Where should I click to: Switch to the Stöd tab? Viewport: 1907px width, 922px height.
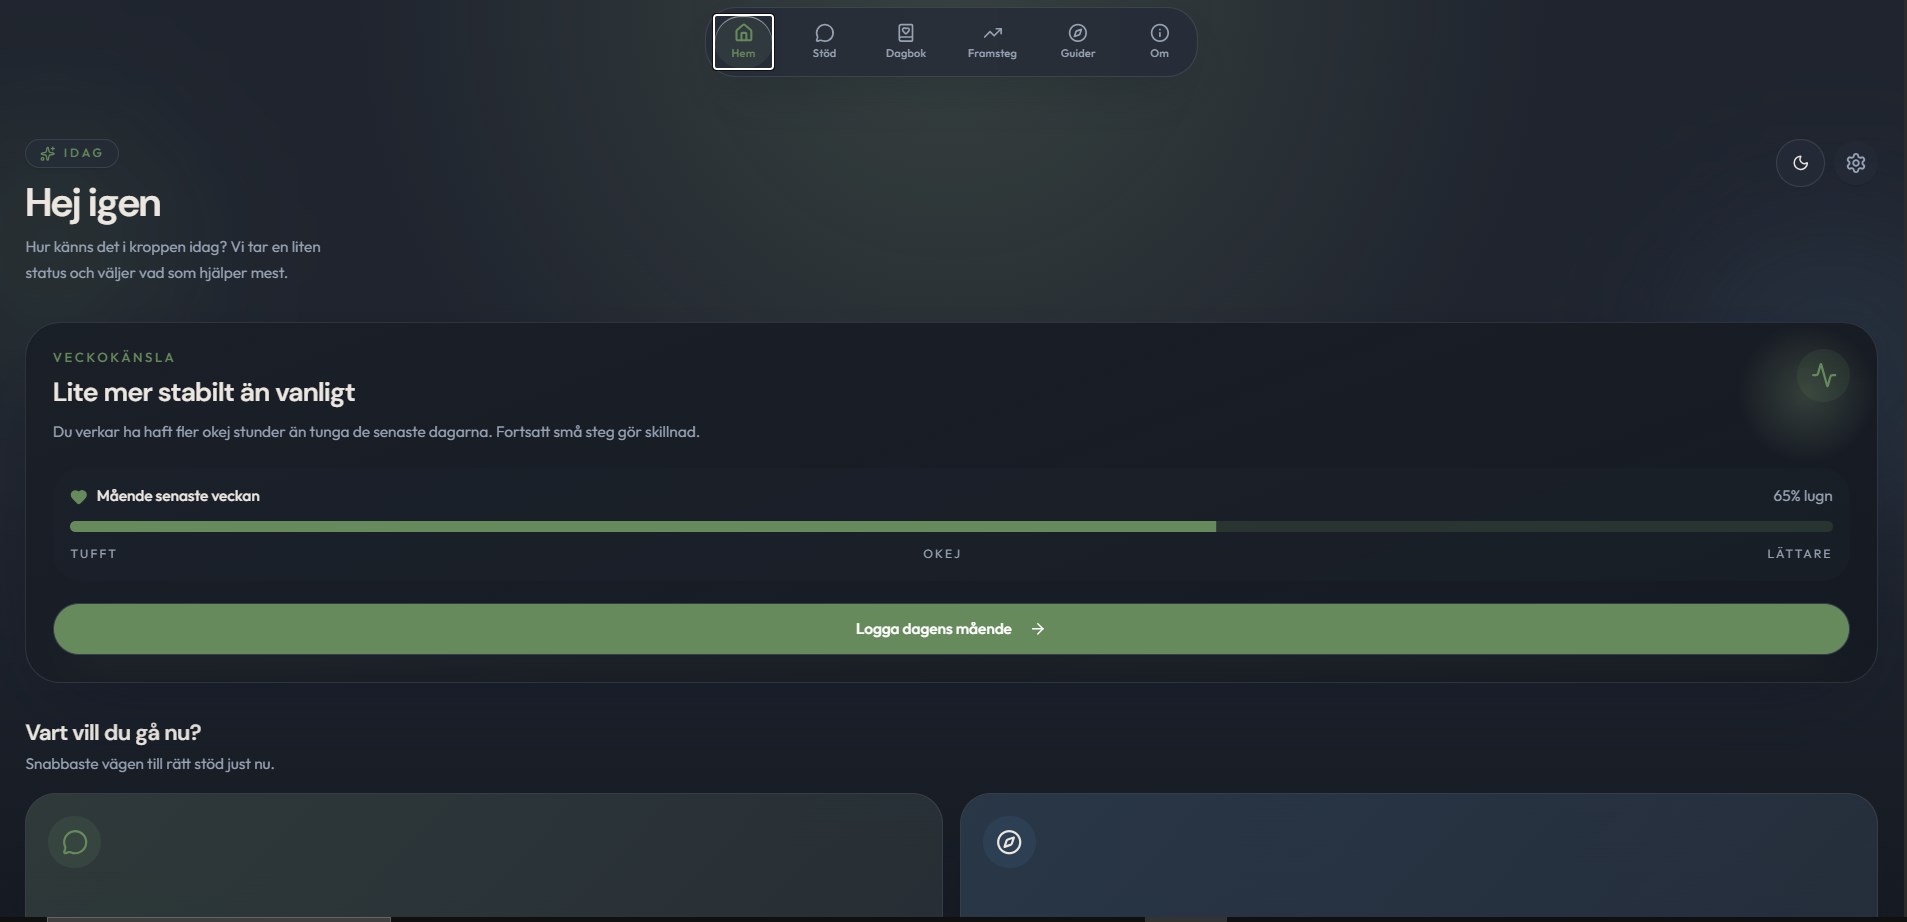coord(824,42)
